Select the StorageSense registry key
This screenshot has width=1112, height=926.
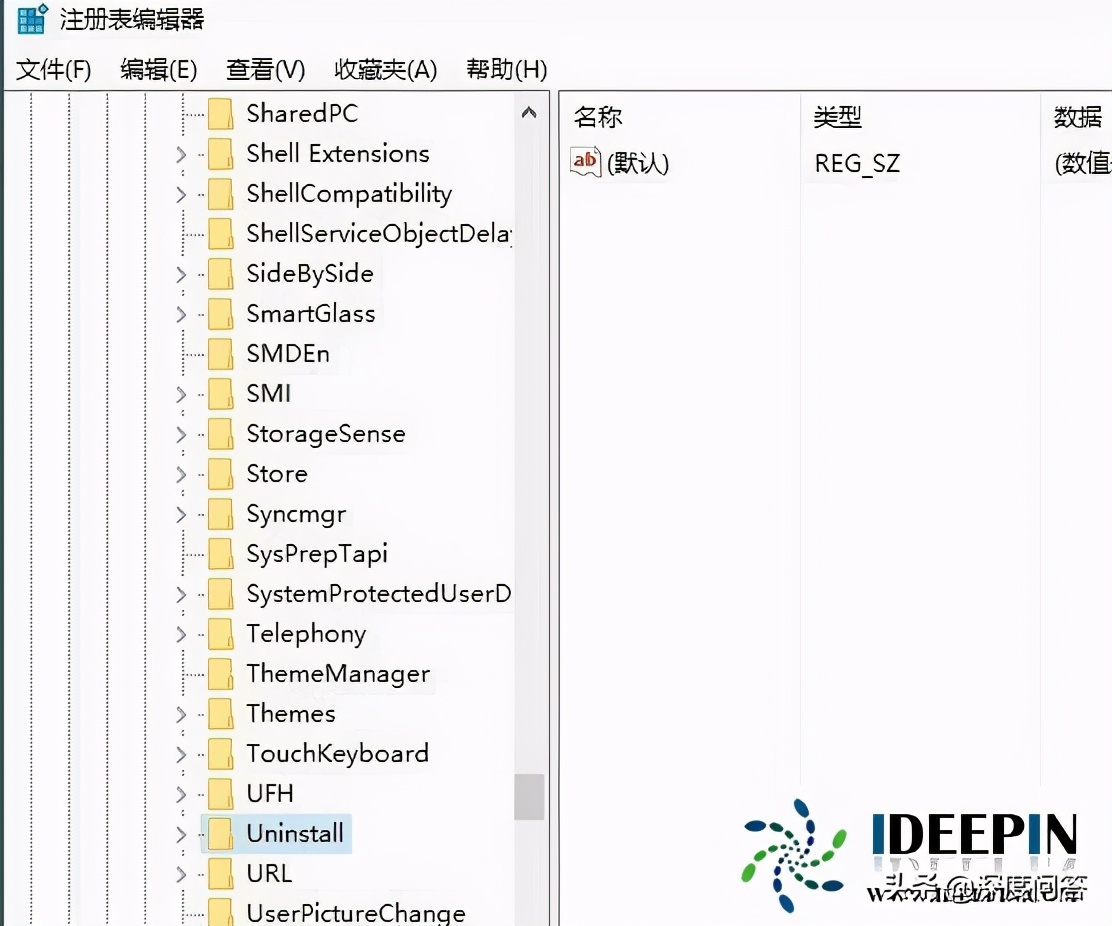click(325, 433)
